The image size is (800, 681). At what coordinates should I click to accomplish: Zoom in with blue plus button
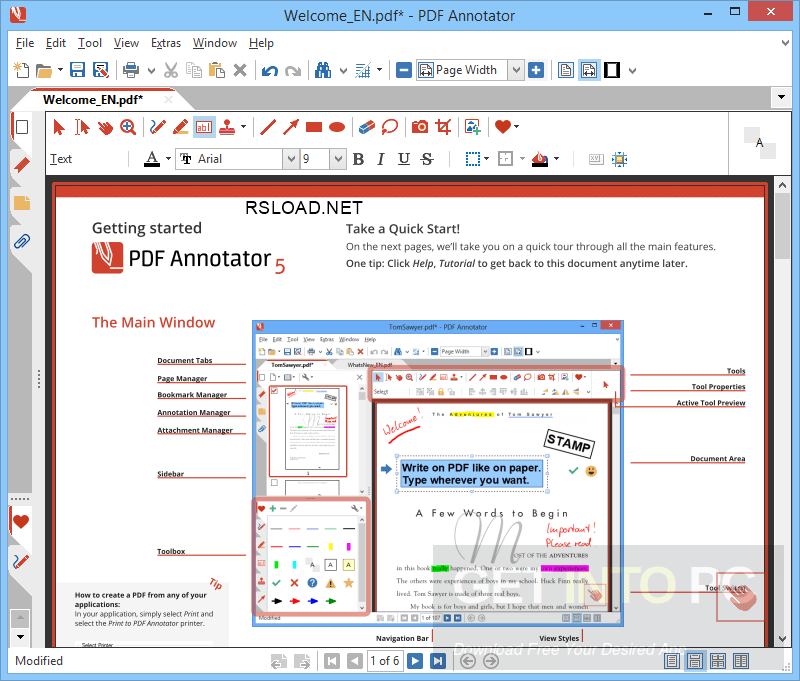click(536, 70)
